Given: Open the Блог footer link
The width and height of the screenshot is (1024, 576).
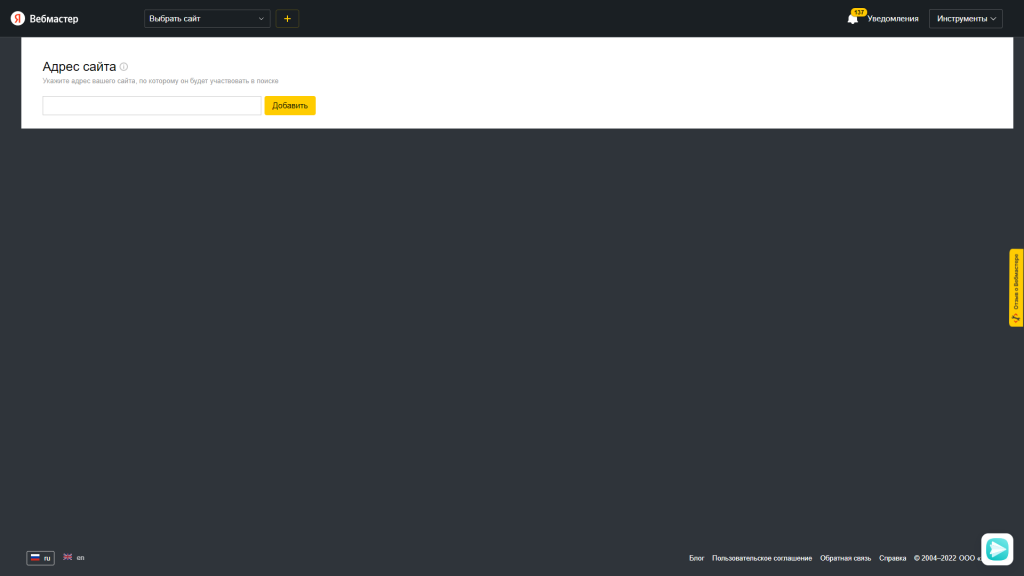Looking at the screenshot, I should [x=696, y=558].
